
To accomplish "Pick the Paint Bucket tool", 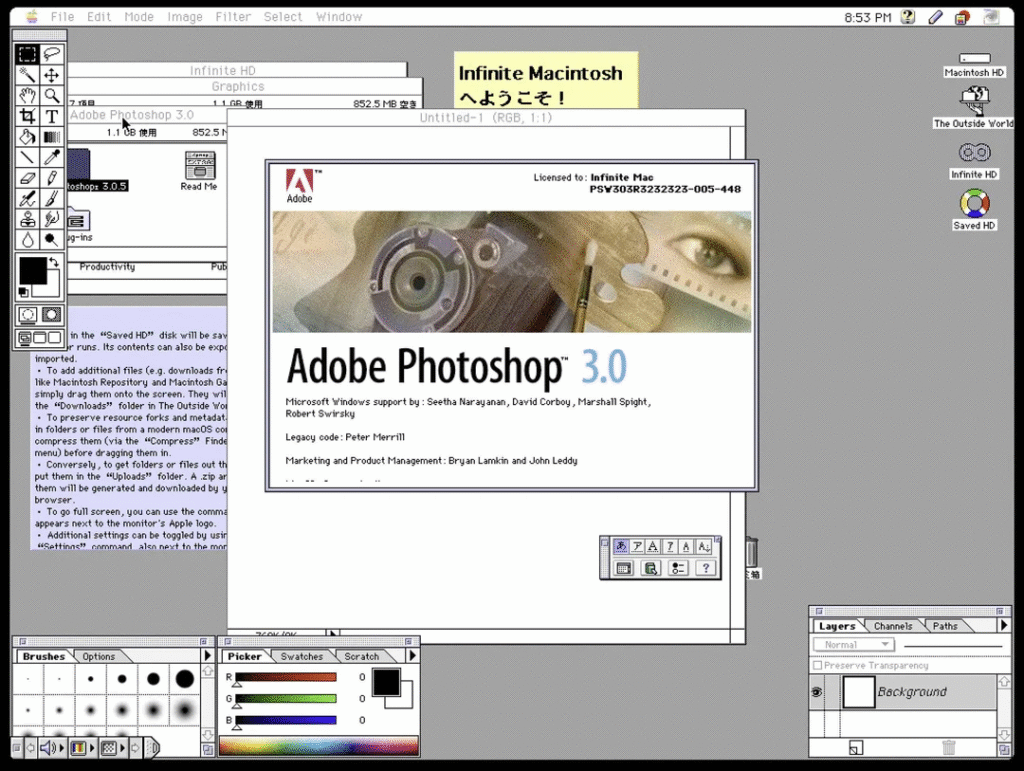I will [27, 137].
